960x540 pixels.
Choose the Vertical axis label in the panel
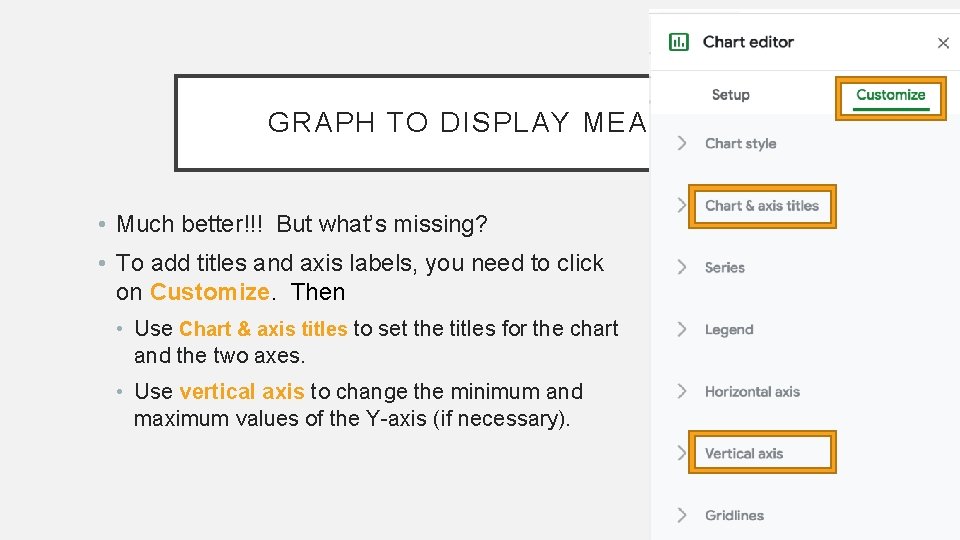tap(744, 454)
